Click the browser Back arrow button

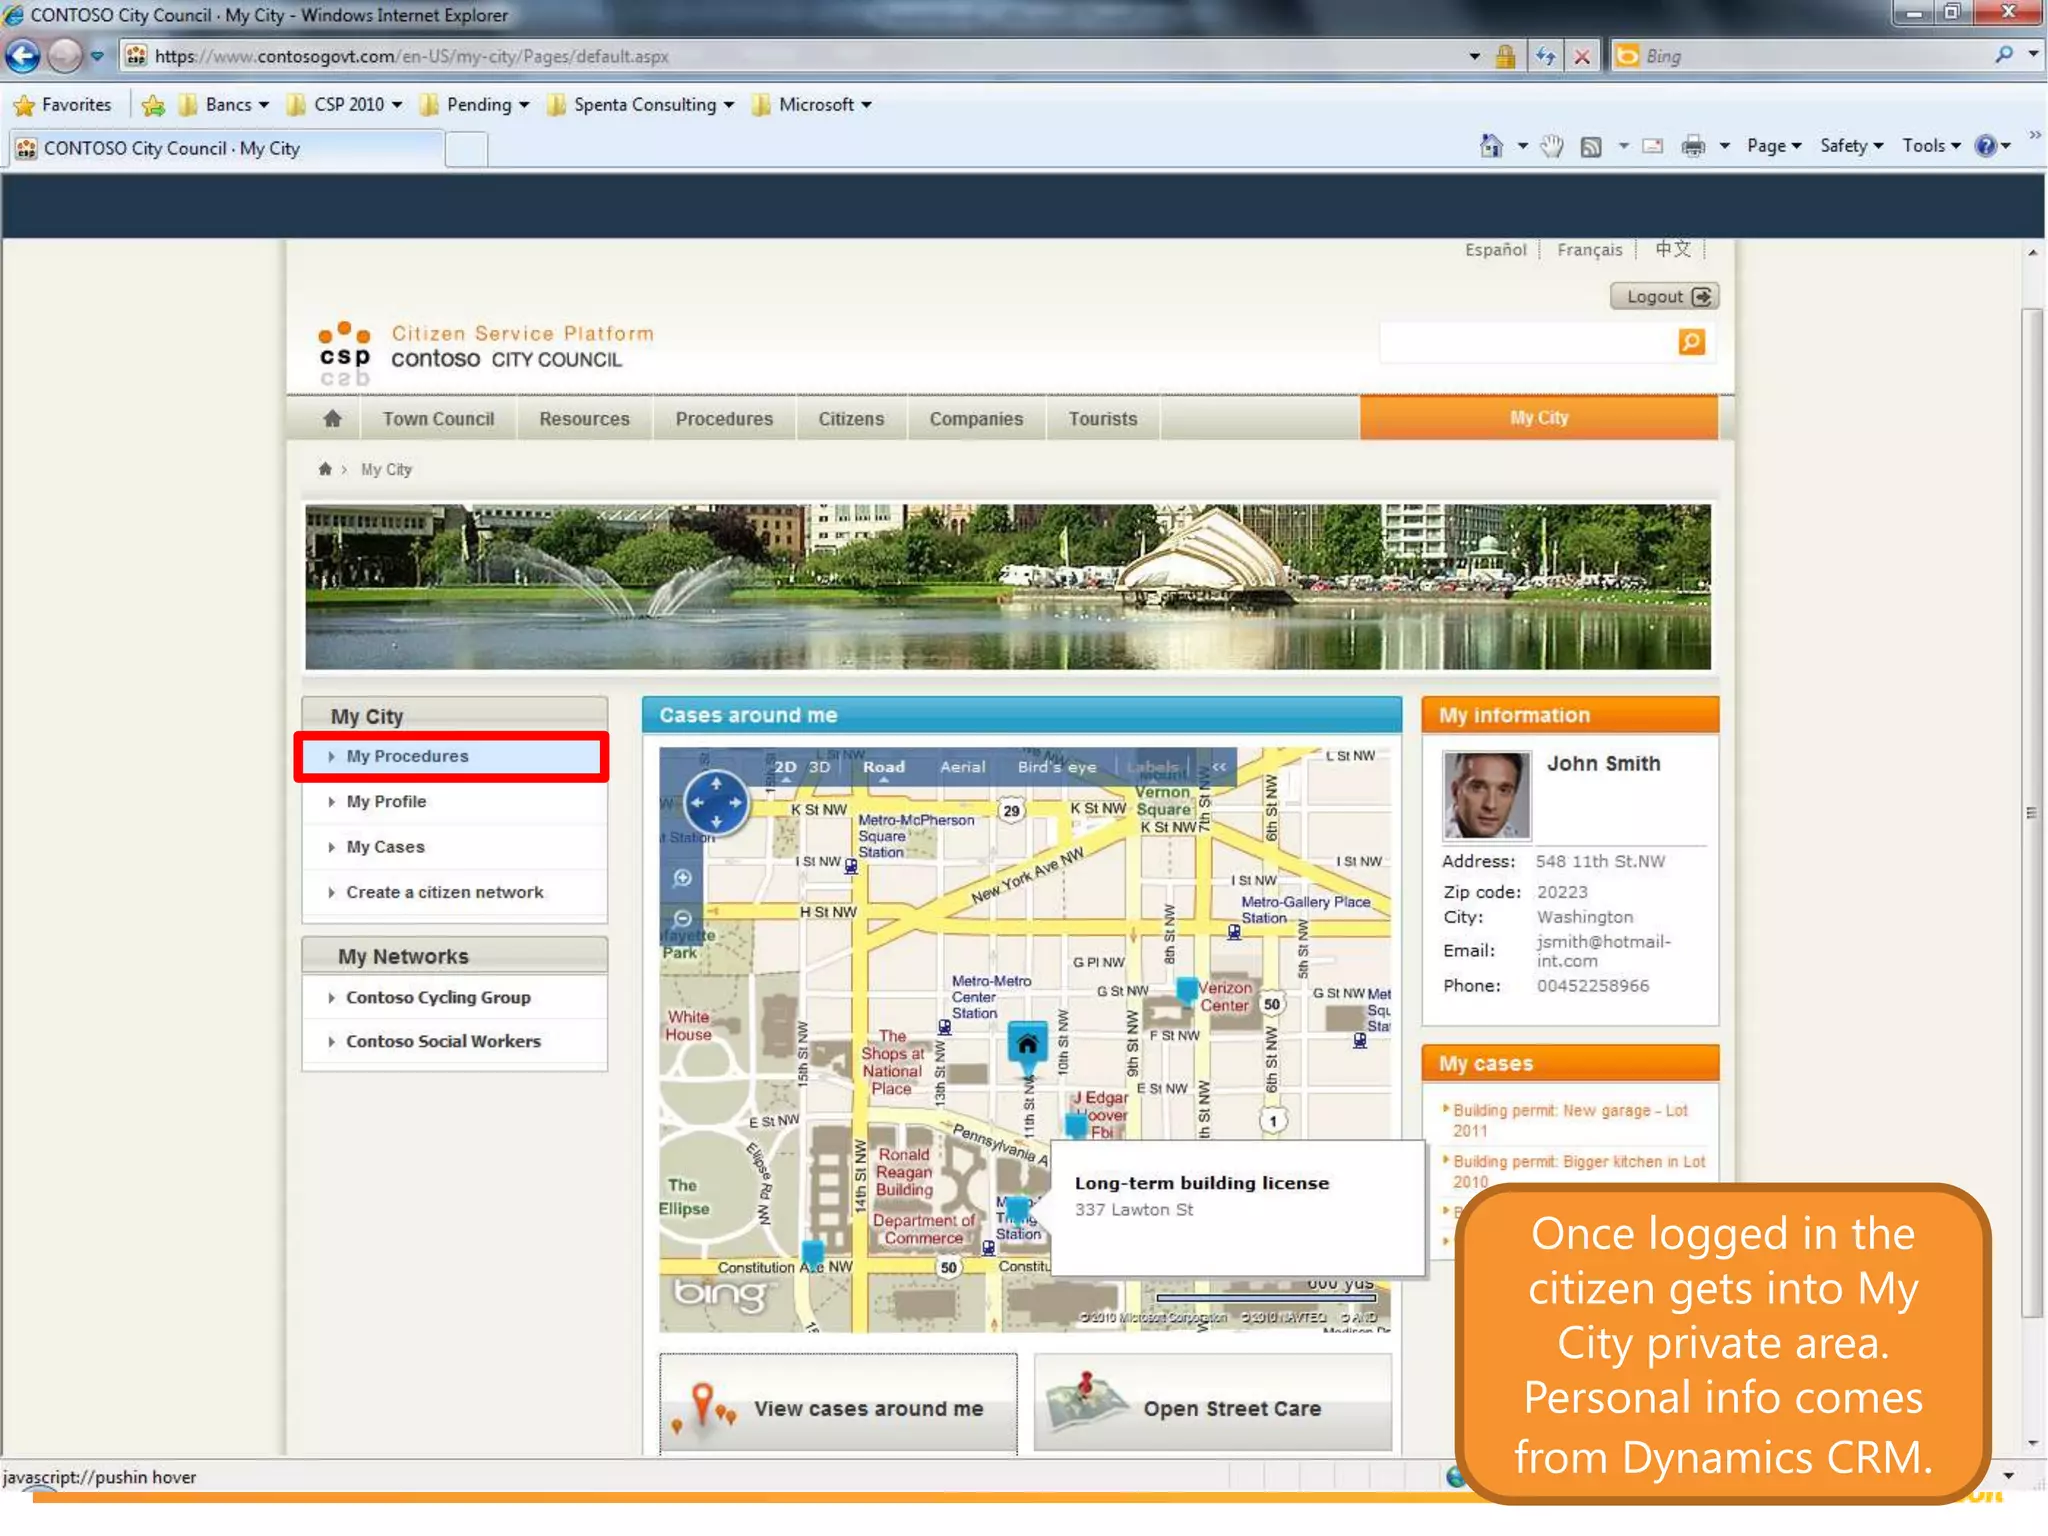23,56
